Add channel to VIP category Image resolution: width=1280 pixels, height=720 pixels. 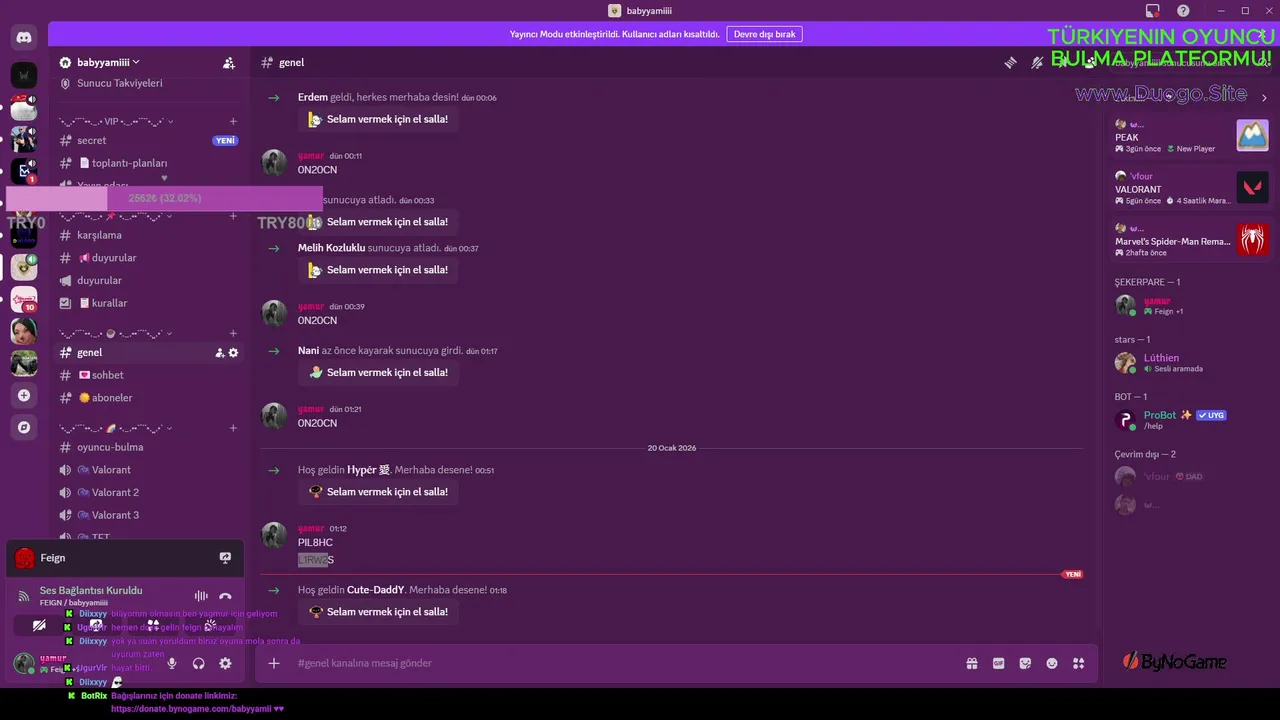coord(233,121)
